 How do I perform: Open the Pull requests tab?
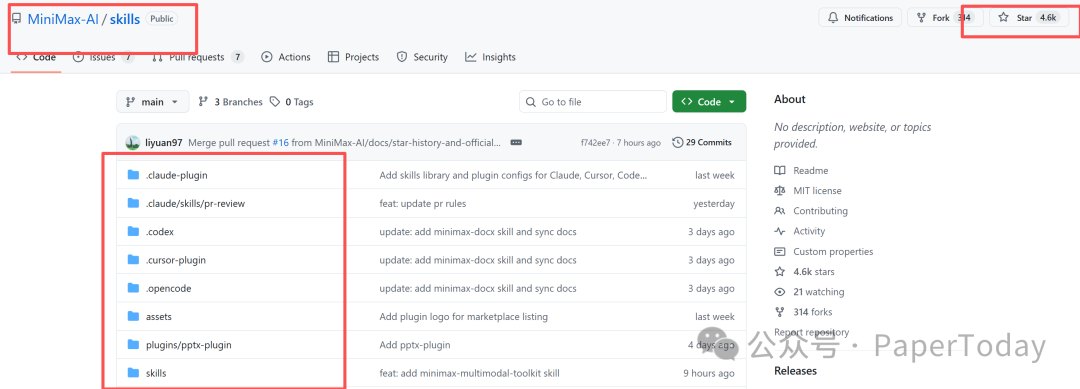tap(198, 57)
